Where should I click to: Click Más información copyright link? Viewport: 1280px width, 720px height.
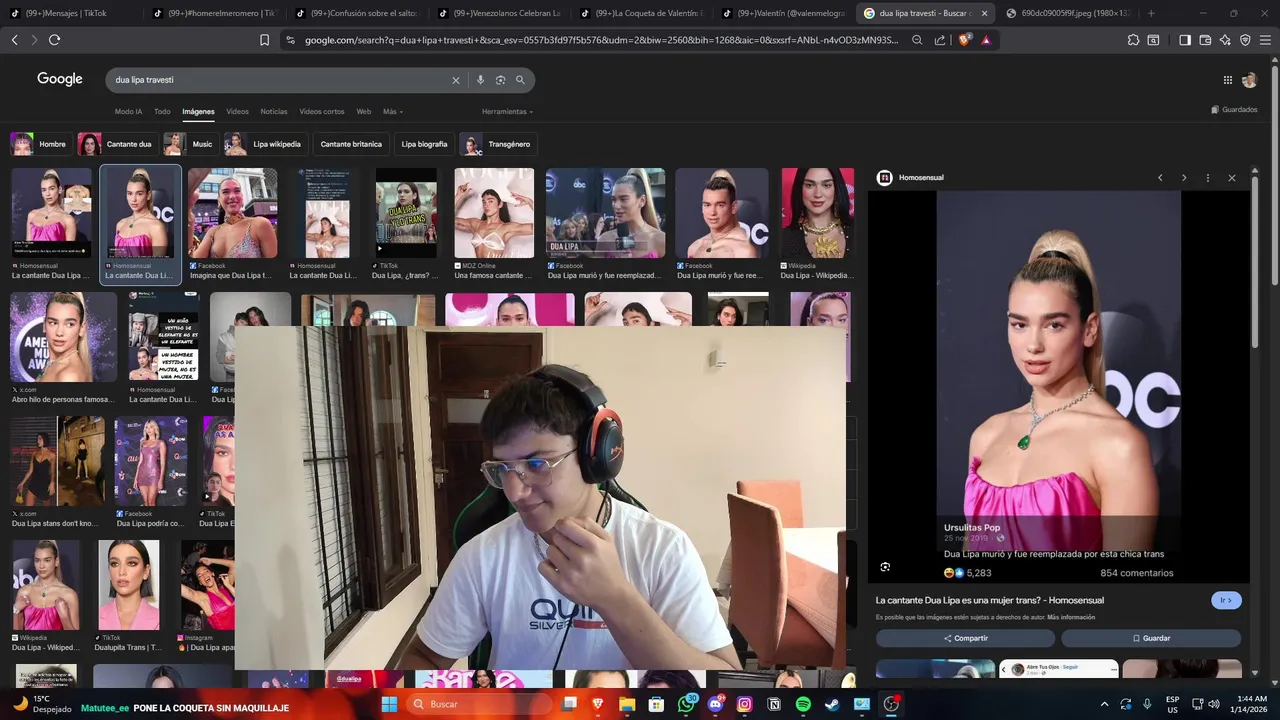[x=1071, y=617]
